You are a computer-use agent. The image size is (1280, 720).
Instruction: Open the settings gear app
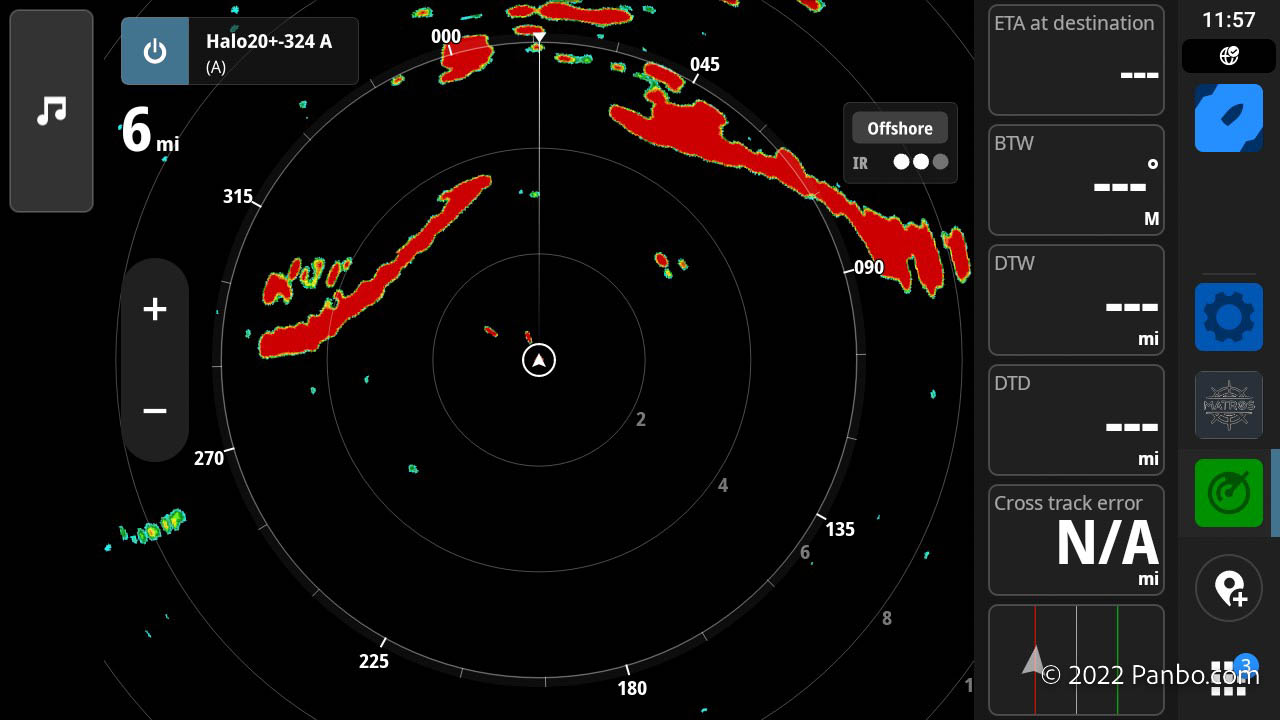click(1229, 317)
